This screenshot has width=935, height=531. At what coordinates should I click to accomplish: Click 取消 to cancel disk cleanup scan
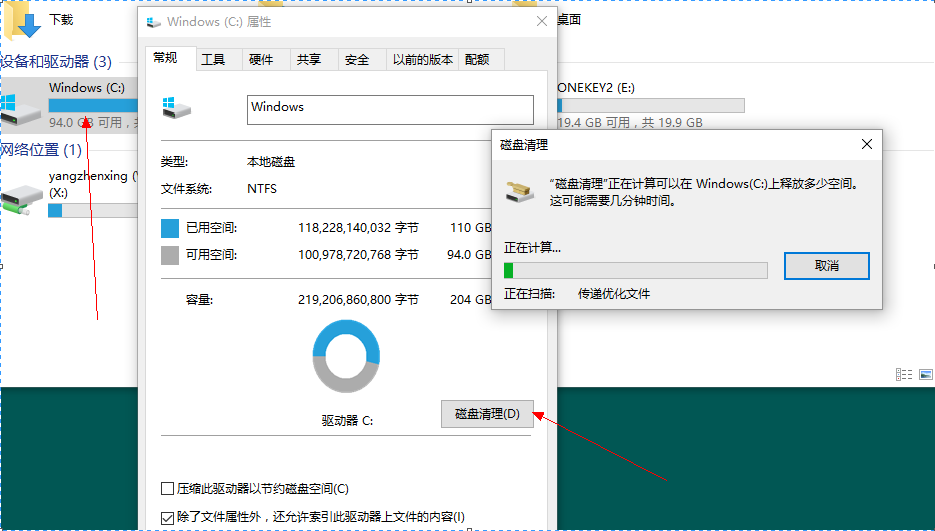(x=826, y=266)
